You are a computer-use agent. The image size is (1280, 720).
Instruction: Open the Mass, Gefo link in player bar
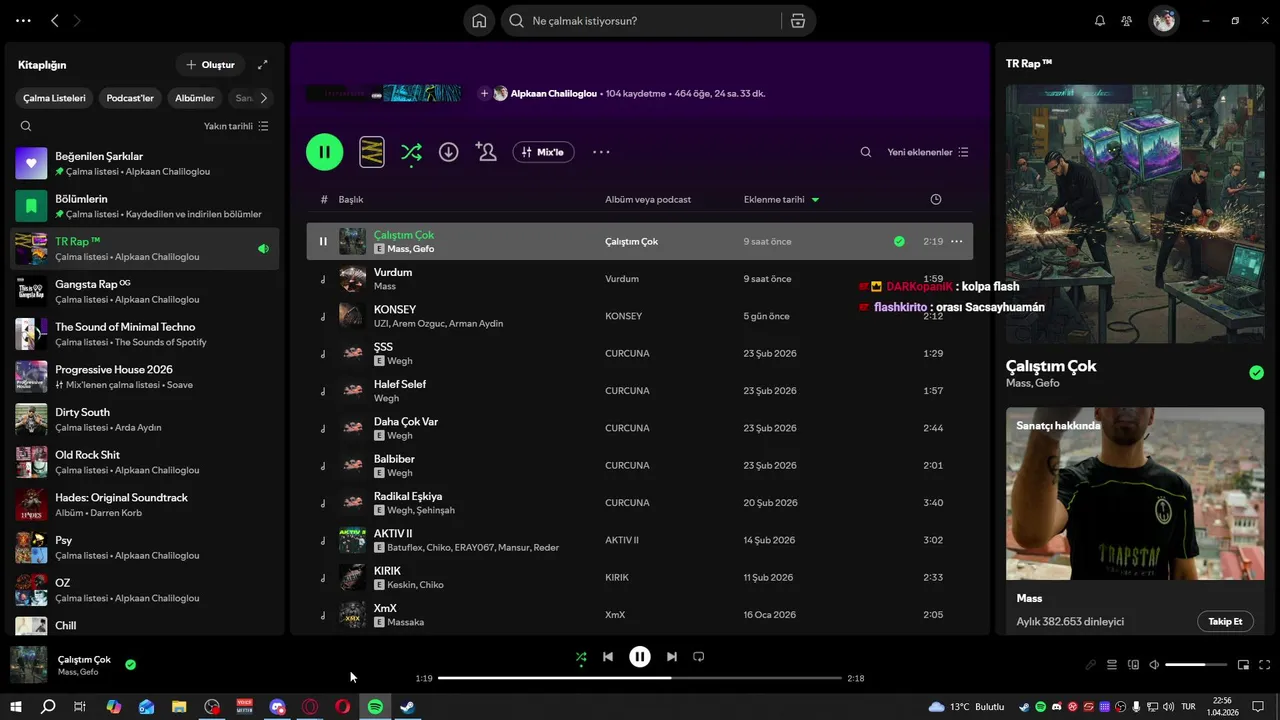point(78,672)
